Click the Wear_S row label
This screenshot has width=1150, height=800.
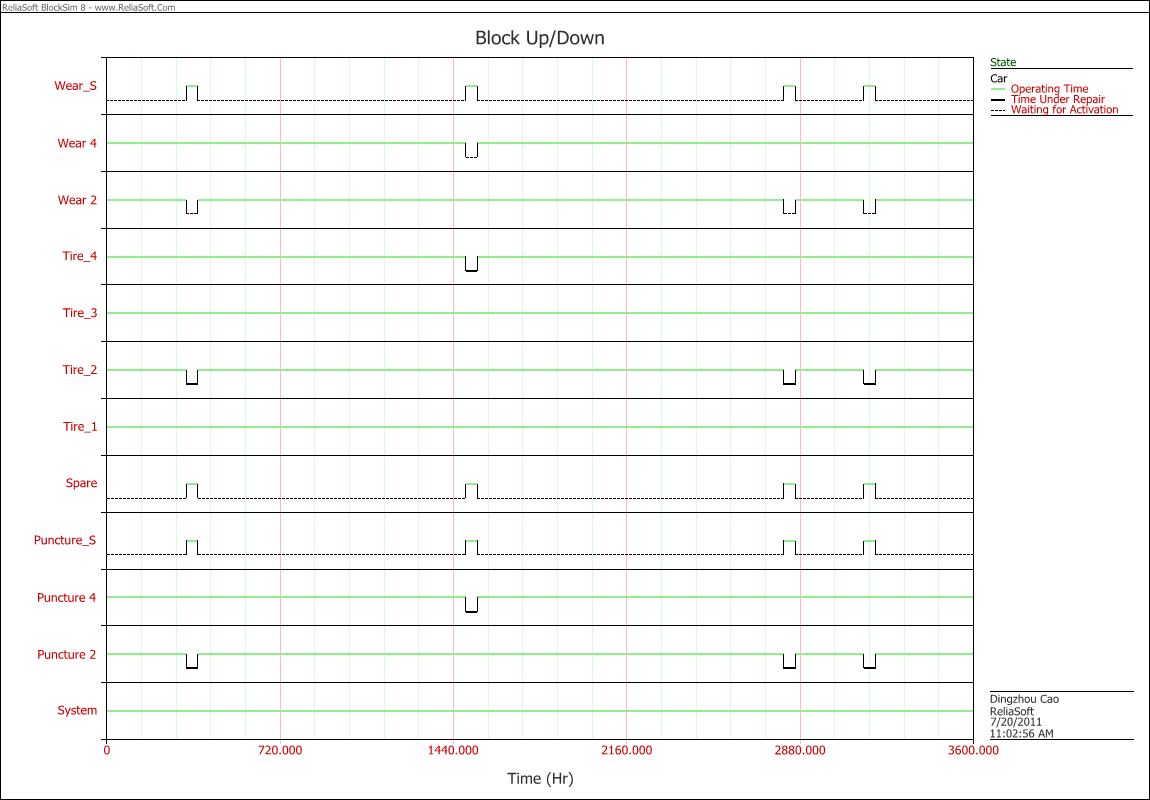[76, 86]
